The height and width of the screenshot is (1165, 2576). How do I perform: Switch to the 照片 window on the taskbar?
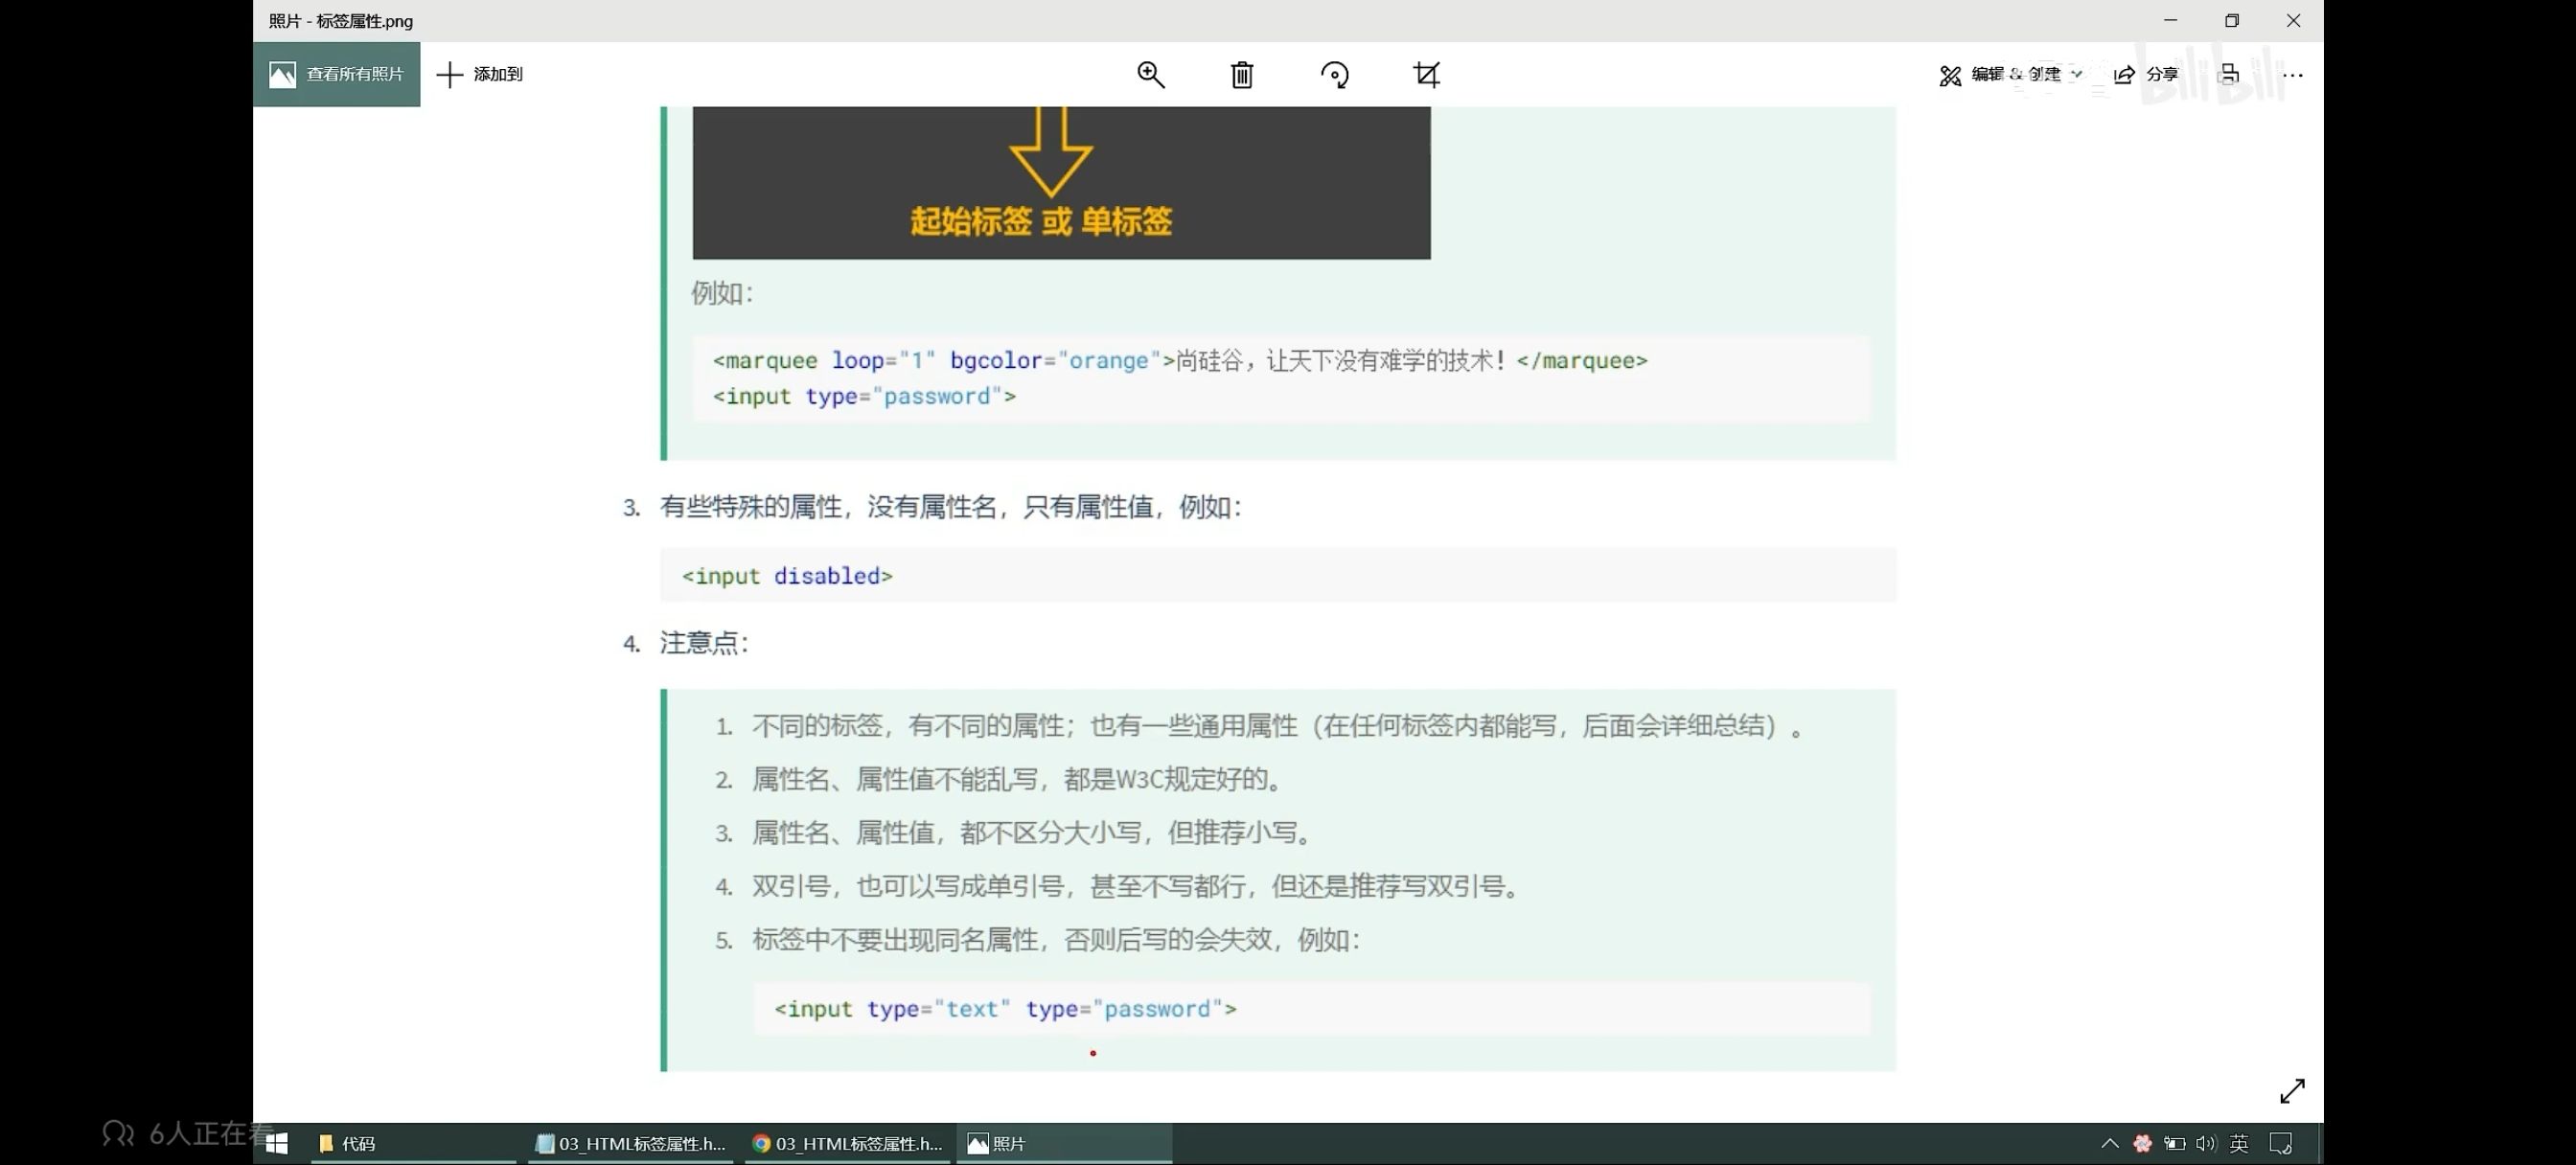coord(1010,1143)
